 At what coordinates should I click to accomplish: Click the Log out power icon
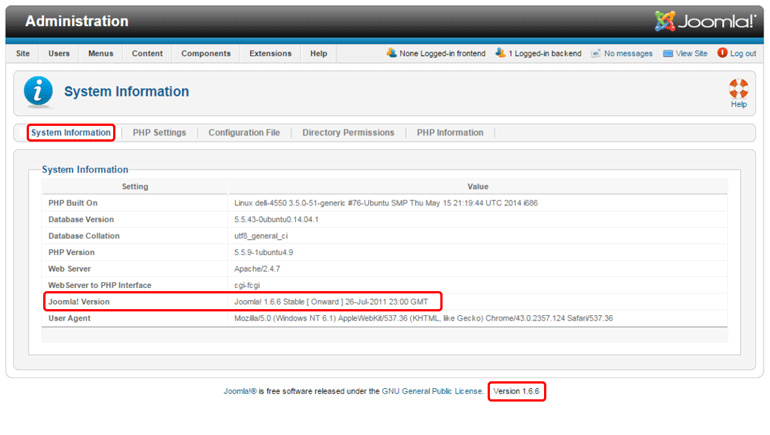[722, 53]
